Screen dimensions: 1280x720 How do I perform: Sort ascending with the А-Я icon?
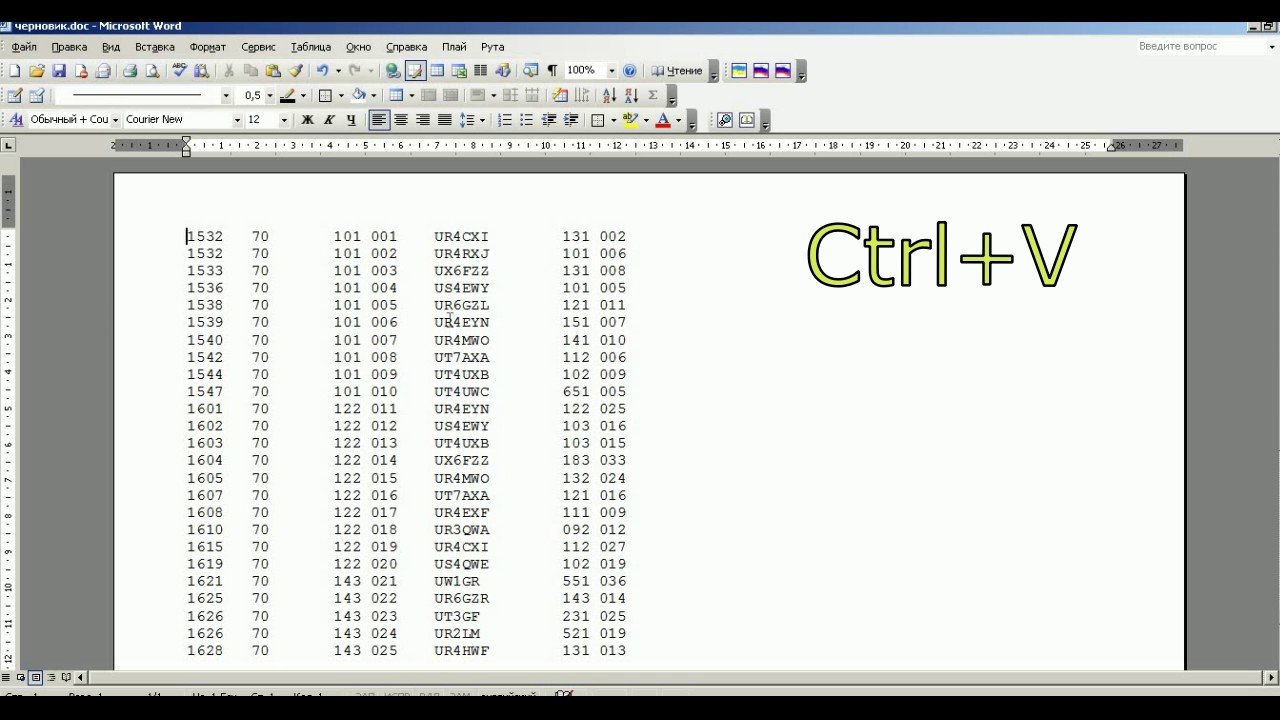[609, 95]
